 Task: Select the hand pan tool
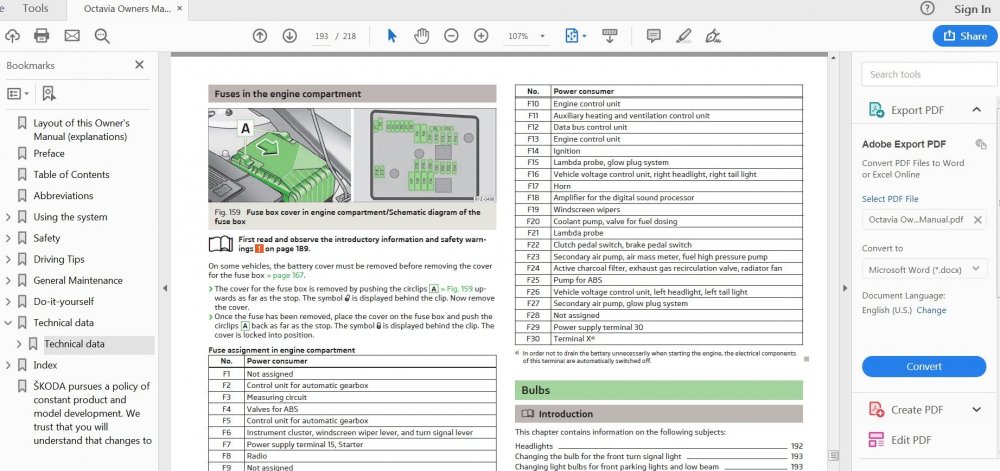422,36
